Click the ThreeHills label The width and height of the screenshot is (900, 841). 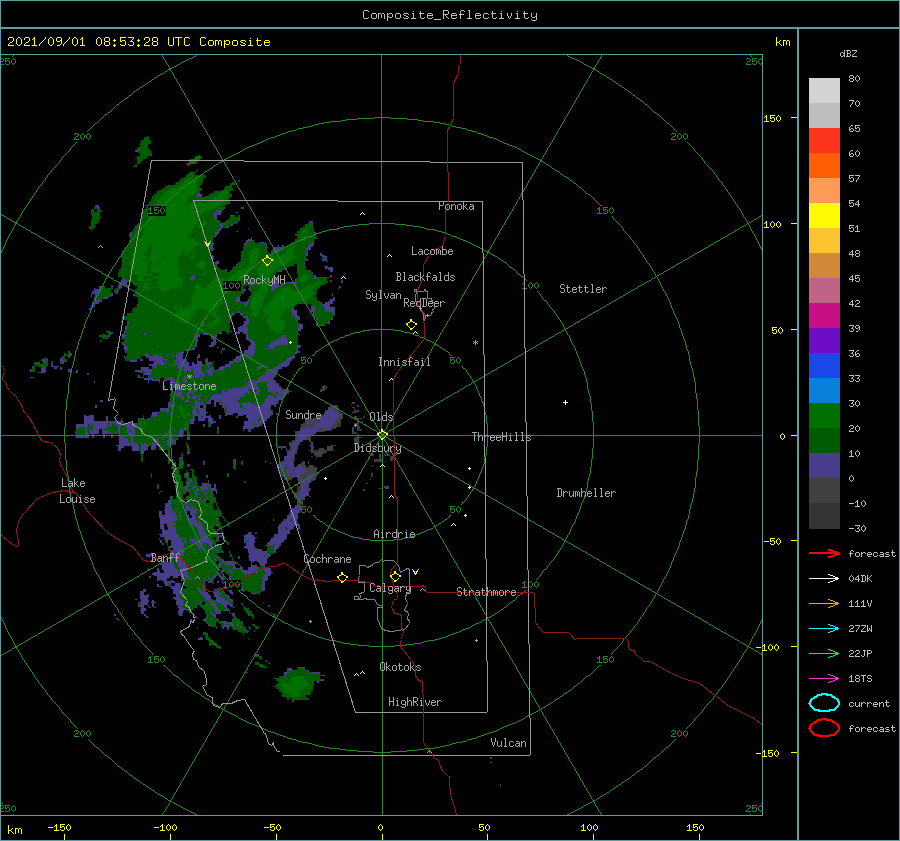tap(501, 437)
